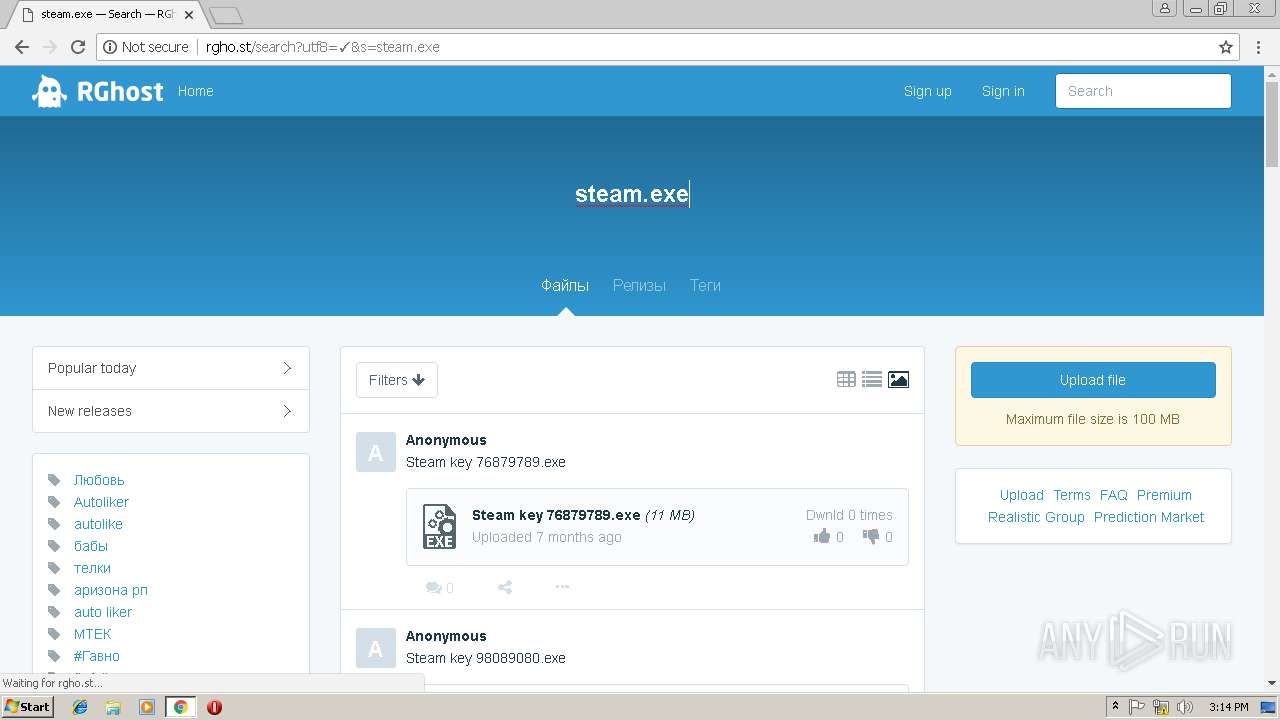Open Steam key 76879789.exe file link
This screenshot has height=720, width=1280.
tap(556, 515)
